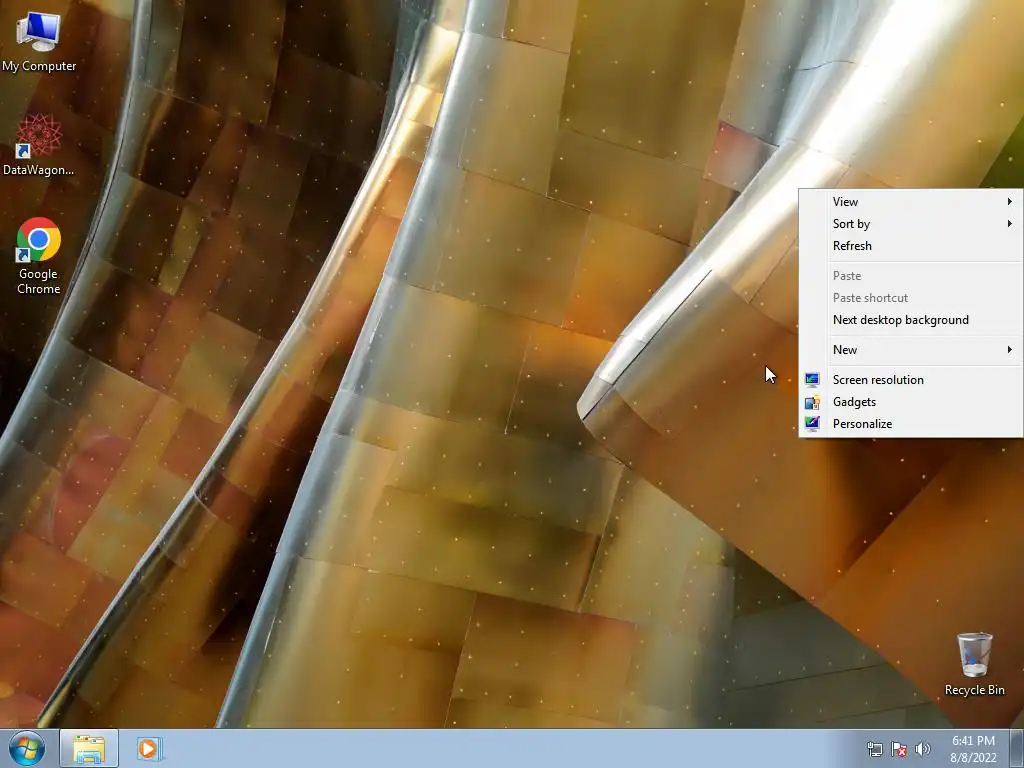Screen dimensions: 1024x768
Task: Open the Action Center flag icon
Action: [899, 749]
